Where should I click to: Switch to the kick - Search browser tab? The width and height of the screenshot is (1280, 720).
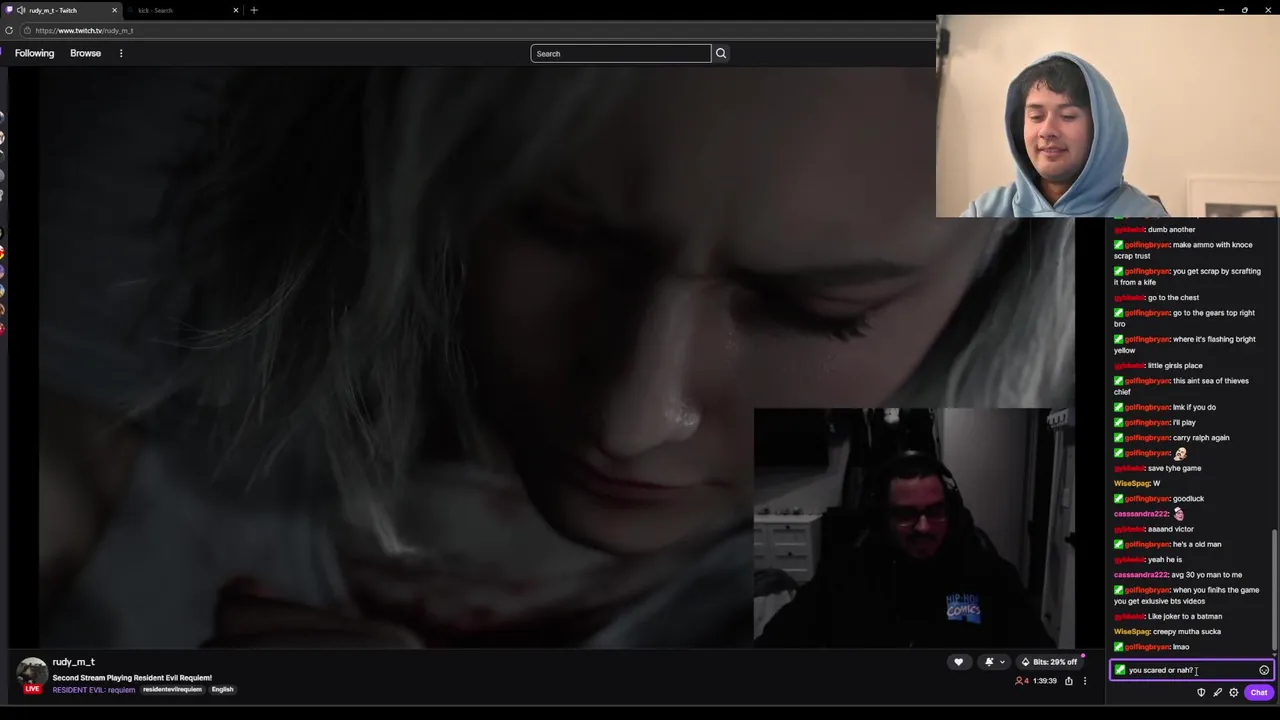[185, 10]
